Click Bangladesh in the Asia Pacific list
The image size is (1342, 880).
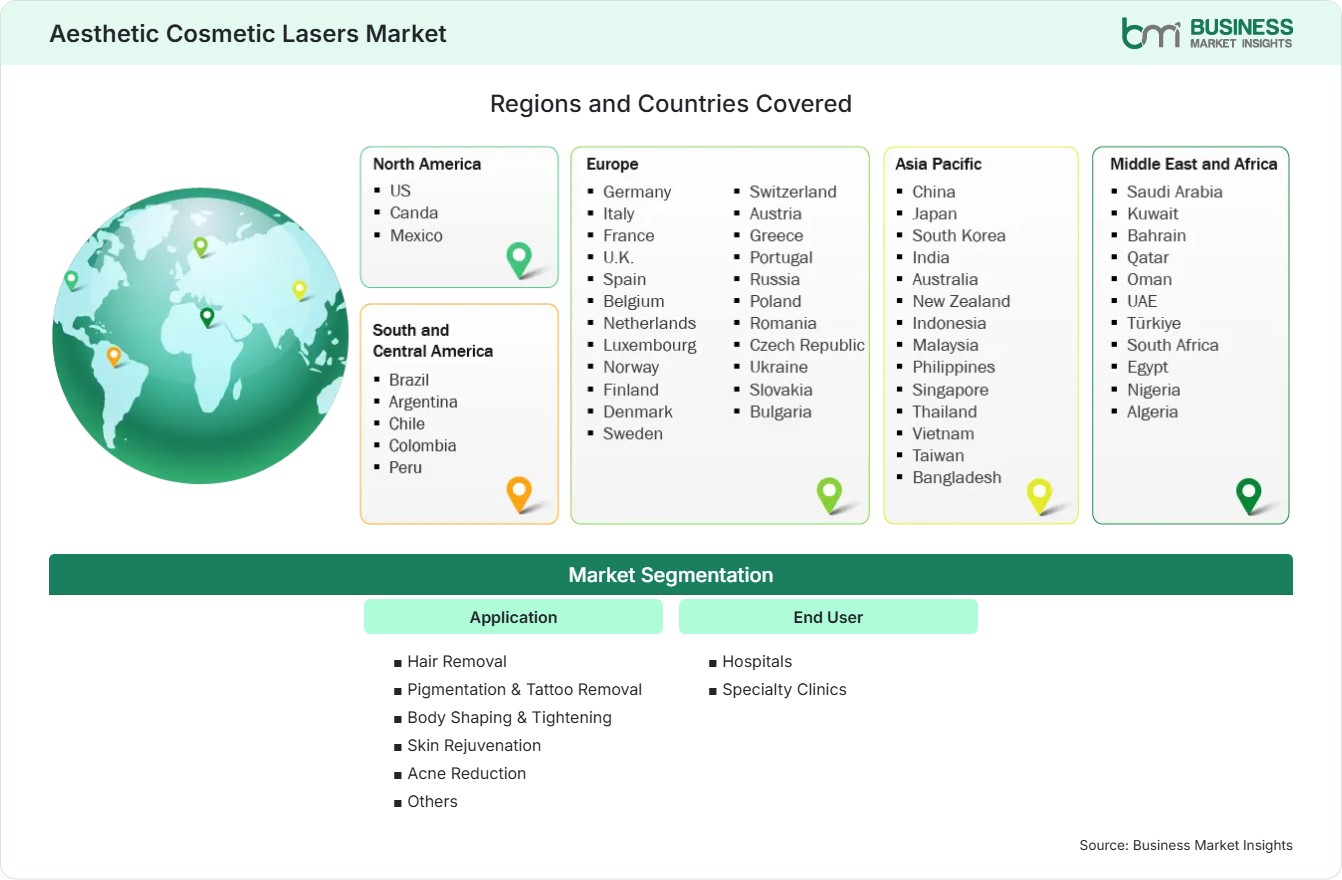pos(957,477)
